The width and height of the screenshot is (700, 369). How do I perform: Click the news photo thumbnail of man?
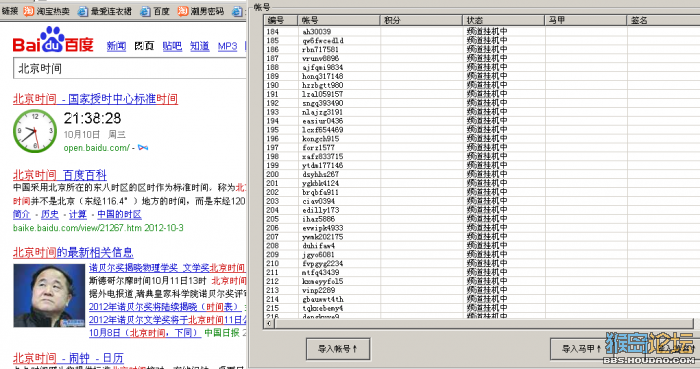(49, 295)
